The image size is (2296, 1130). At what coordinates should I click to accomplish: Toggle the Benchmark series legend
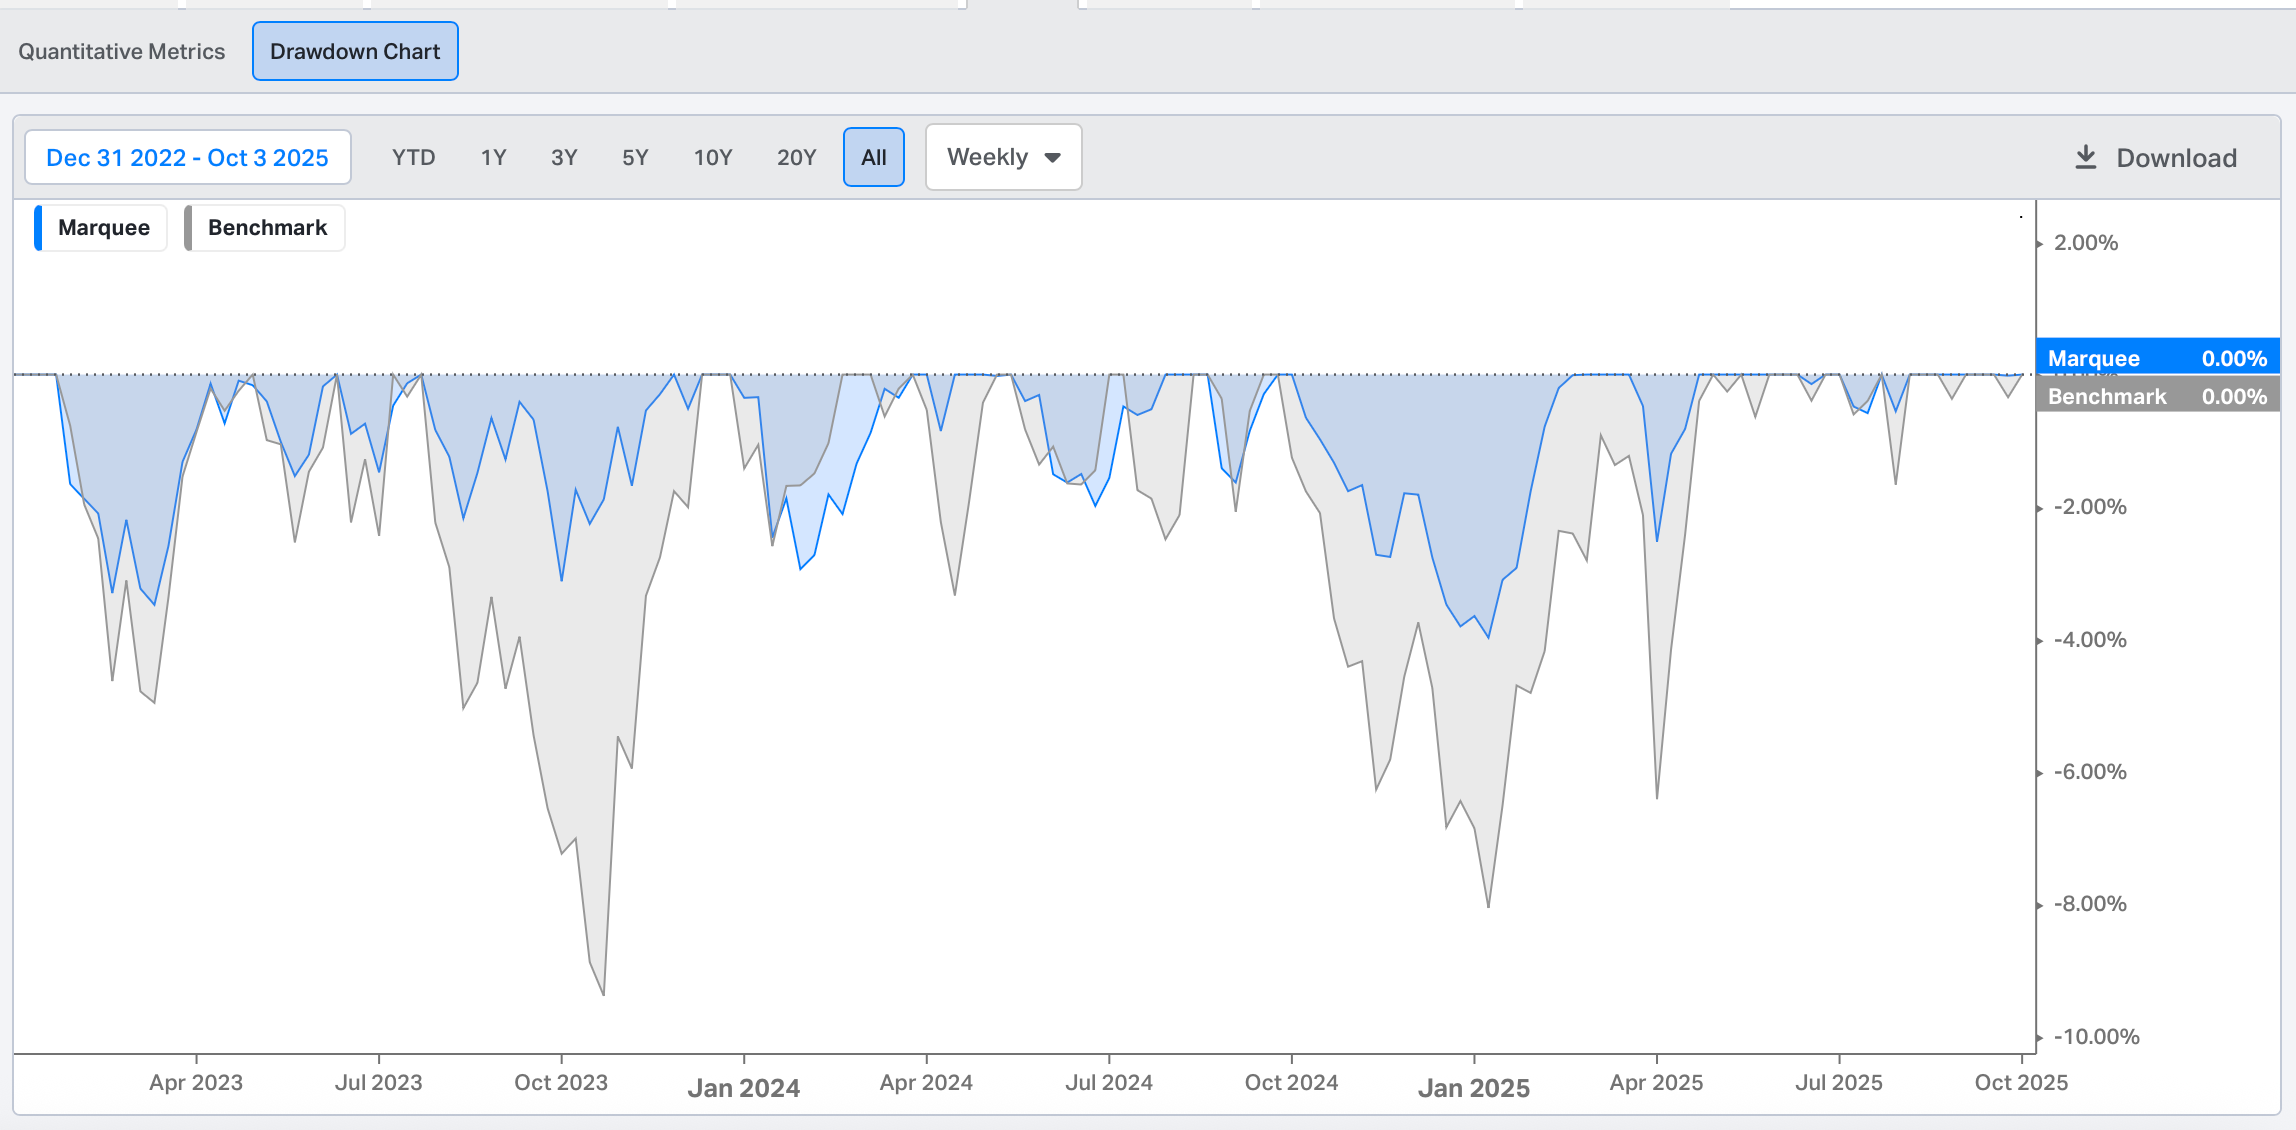pyautogui.click(x=267, y=228)
